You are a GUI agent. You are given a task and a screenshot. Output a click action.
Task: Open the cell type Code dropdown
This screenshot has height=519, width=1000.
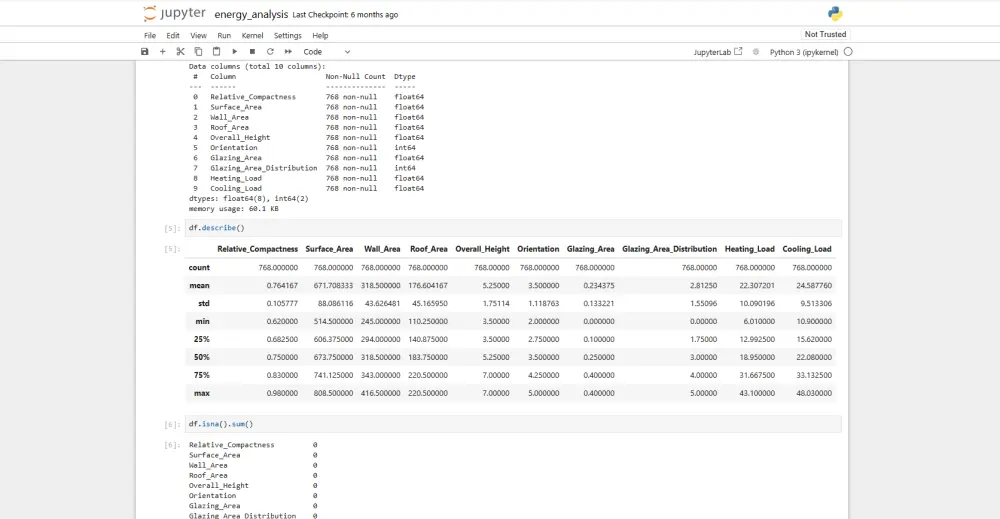pos(327,51)
